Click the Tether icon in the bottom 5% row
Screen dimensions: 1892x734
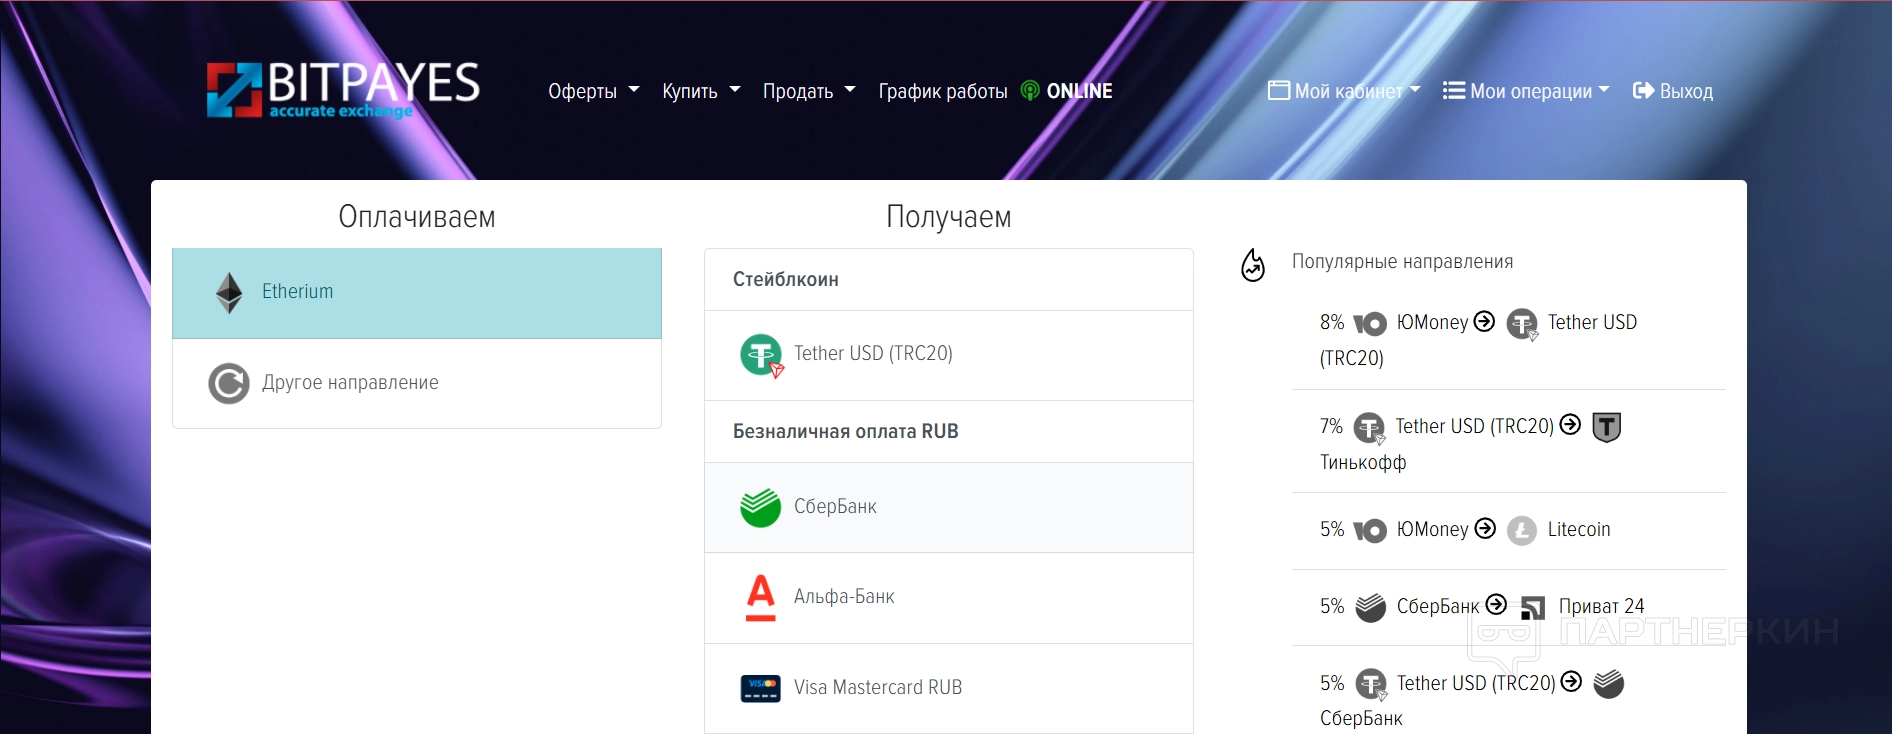(1371, 685)
